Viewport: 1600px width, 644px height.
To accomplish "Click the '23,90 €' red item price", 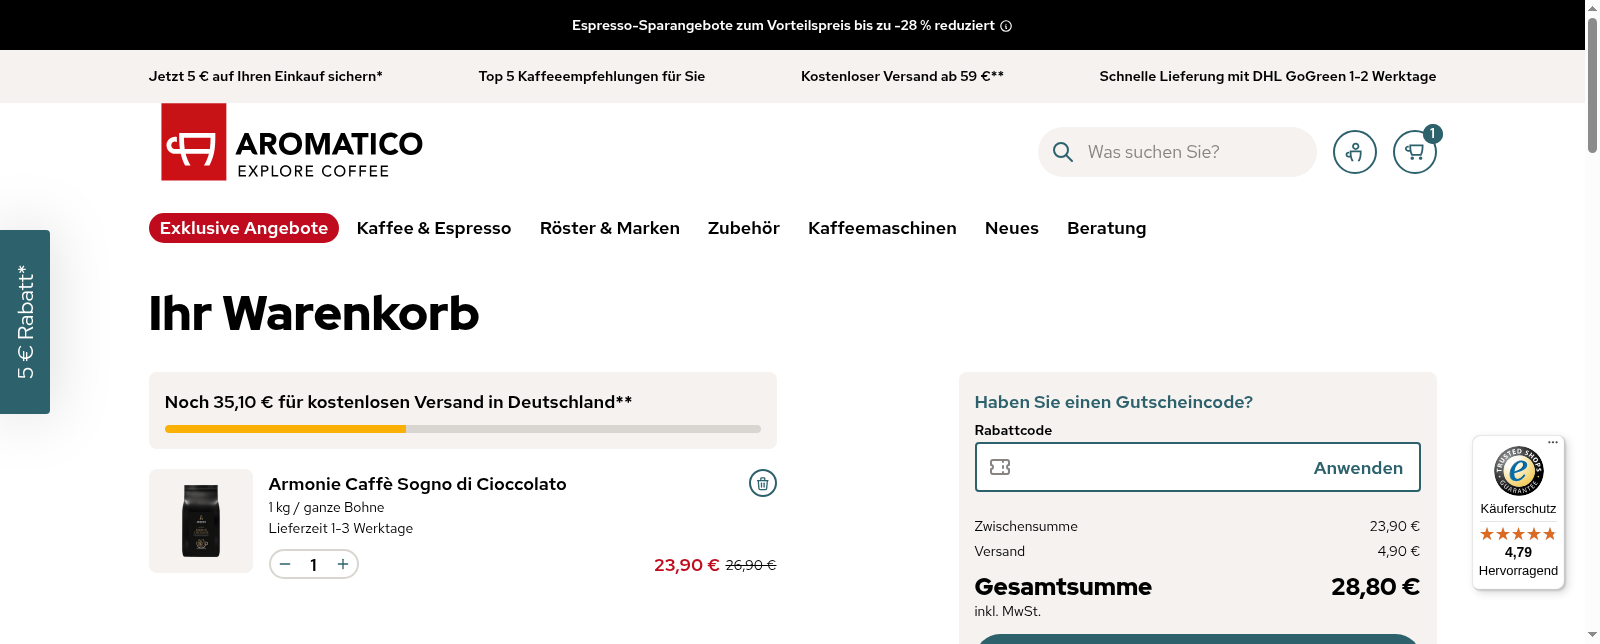I will 687,565.
